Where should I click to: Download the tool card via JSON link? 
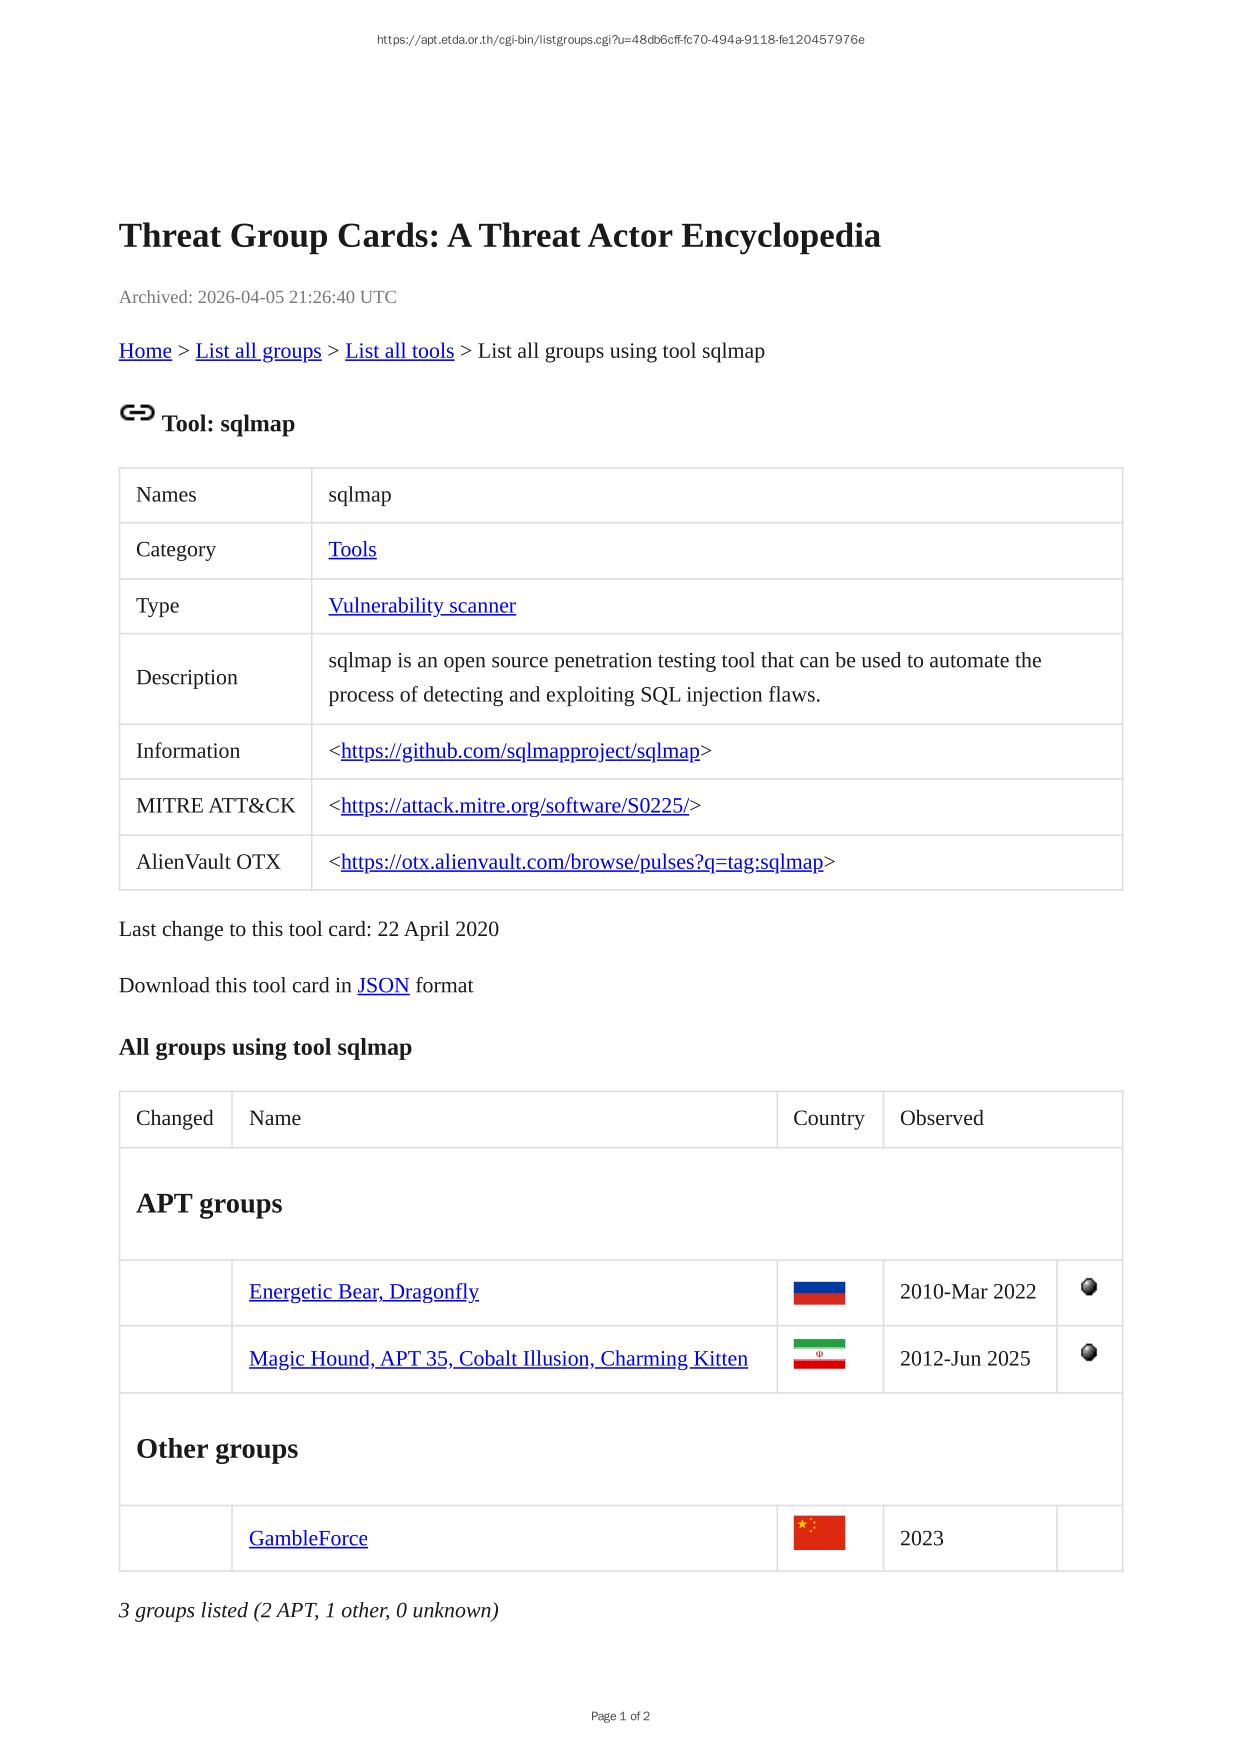(x=383, y=986)
